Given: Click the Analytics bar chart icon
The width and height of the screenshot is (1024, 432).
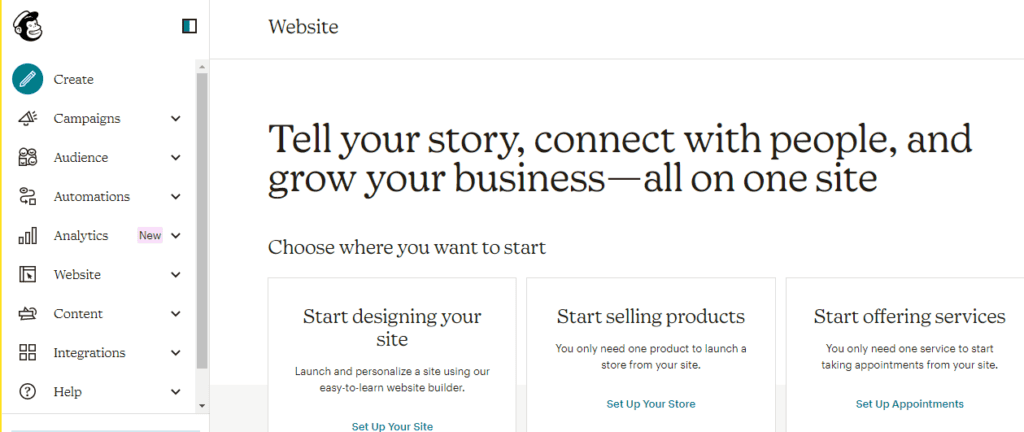Looking at the screenshot, I should point(27,236).
